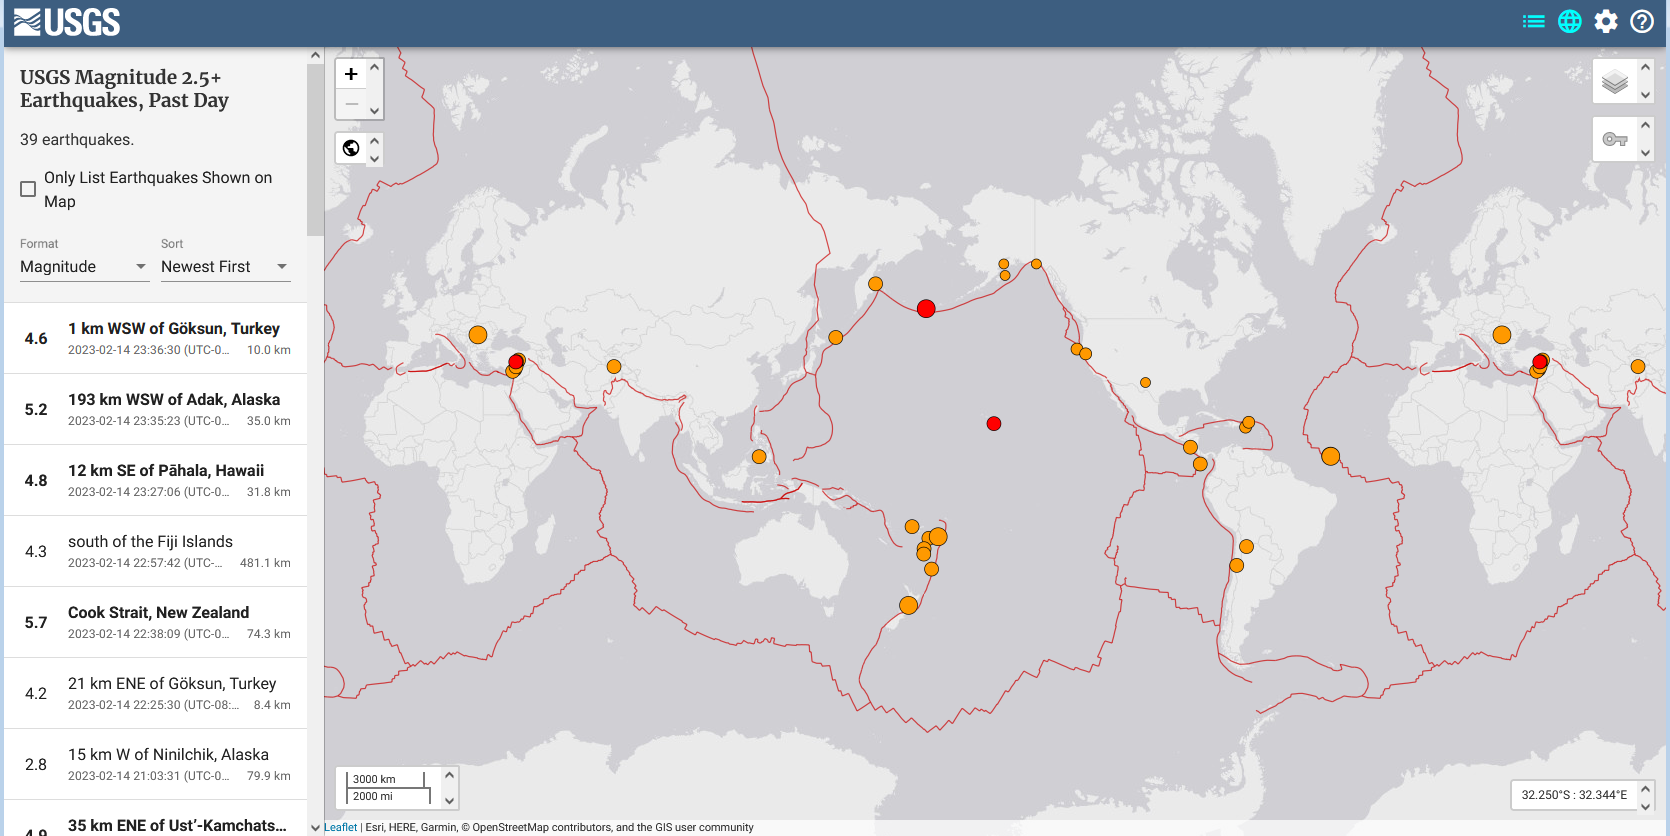Click the orange marker near Japan
This screenshot has width=1670, height=836.
pyautogui.click(x=836, y=338)
